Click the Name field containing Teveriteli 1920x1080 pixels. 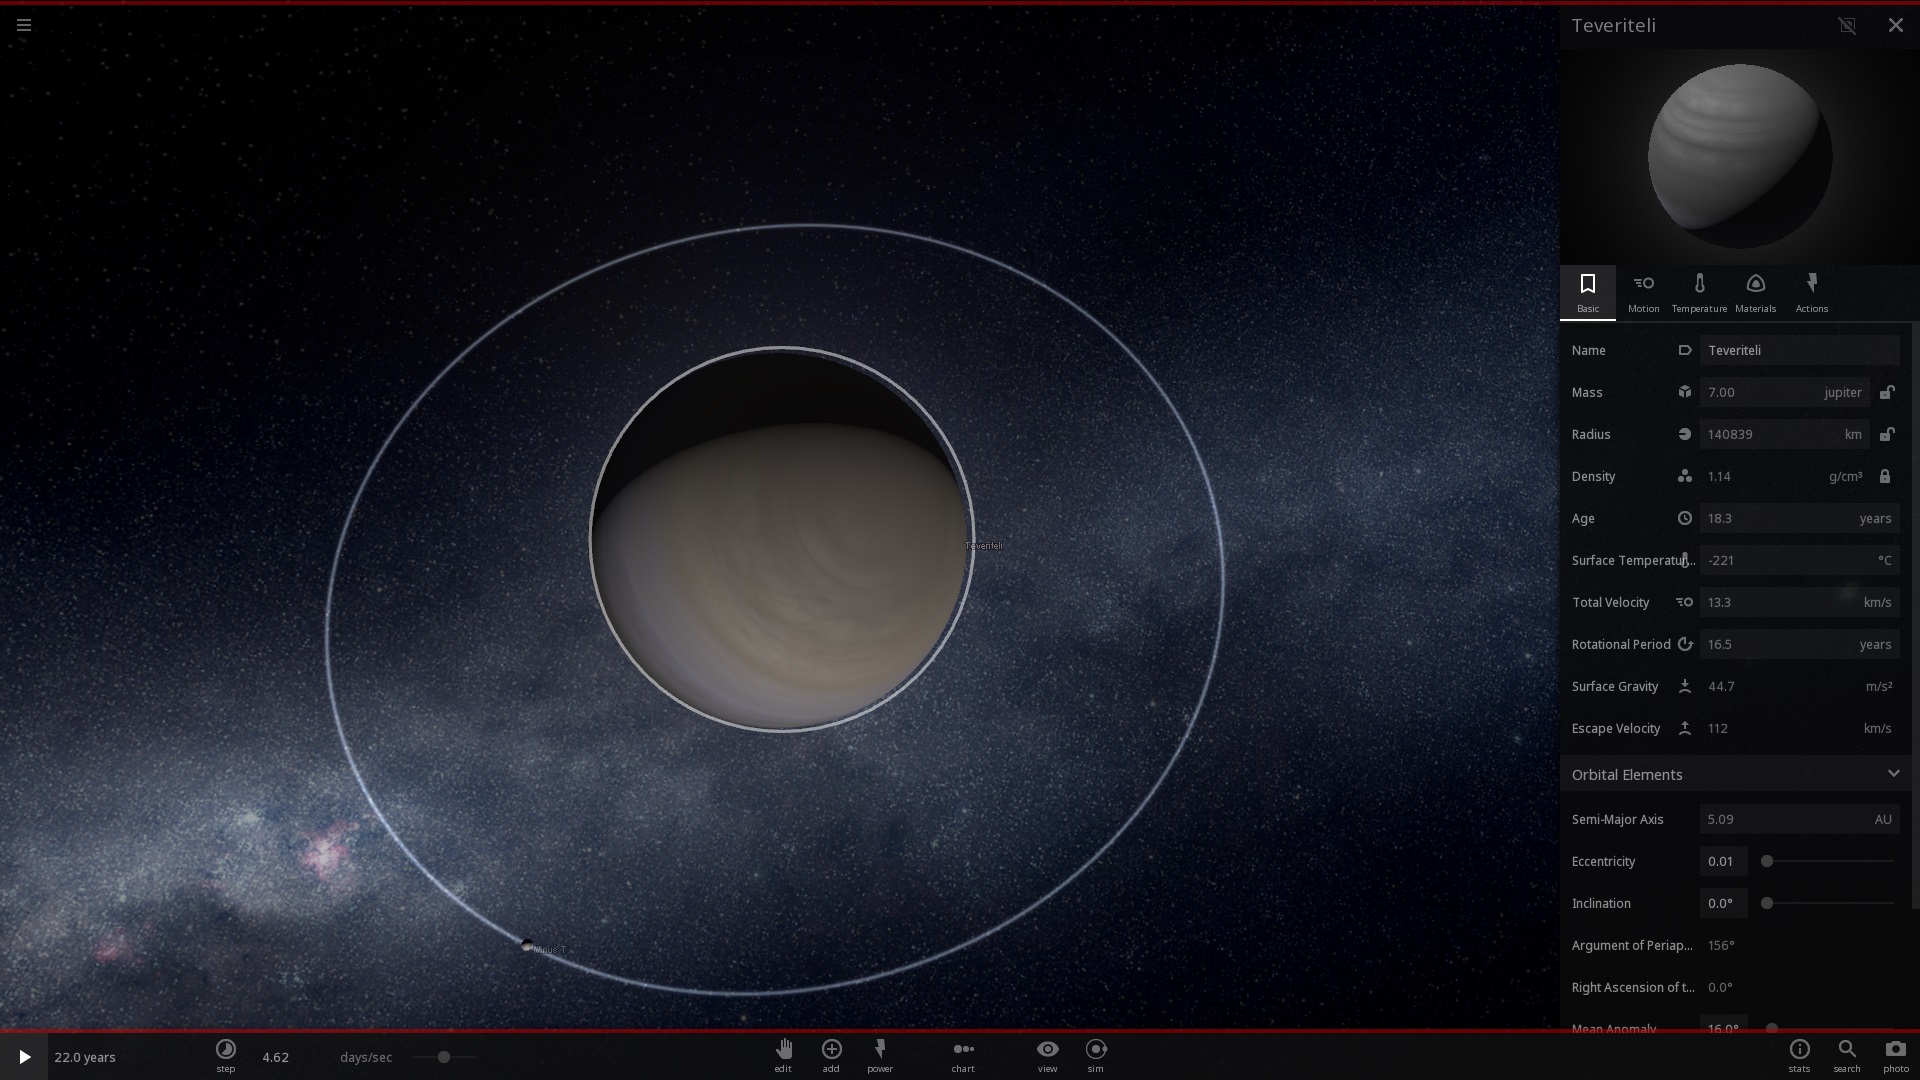pos(1798,350)
